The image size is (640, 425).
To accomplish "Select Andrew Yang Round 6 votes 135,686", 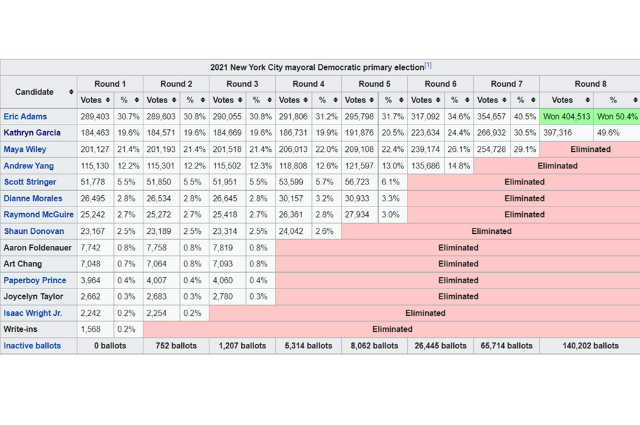I will point(426,166).
